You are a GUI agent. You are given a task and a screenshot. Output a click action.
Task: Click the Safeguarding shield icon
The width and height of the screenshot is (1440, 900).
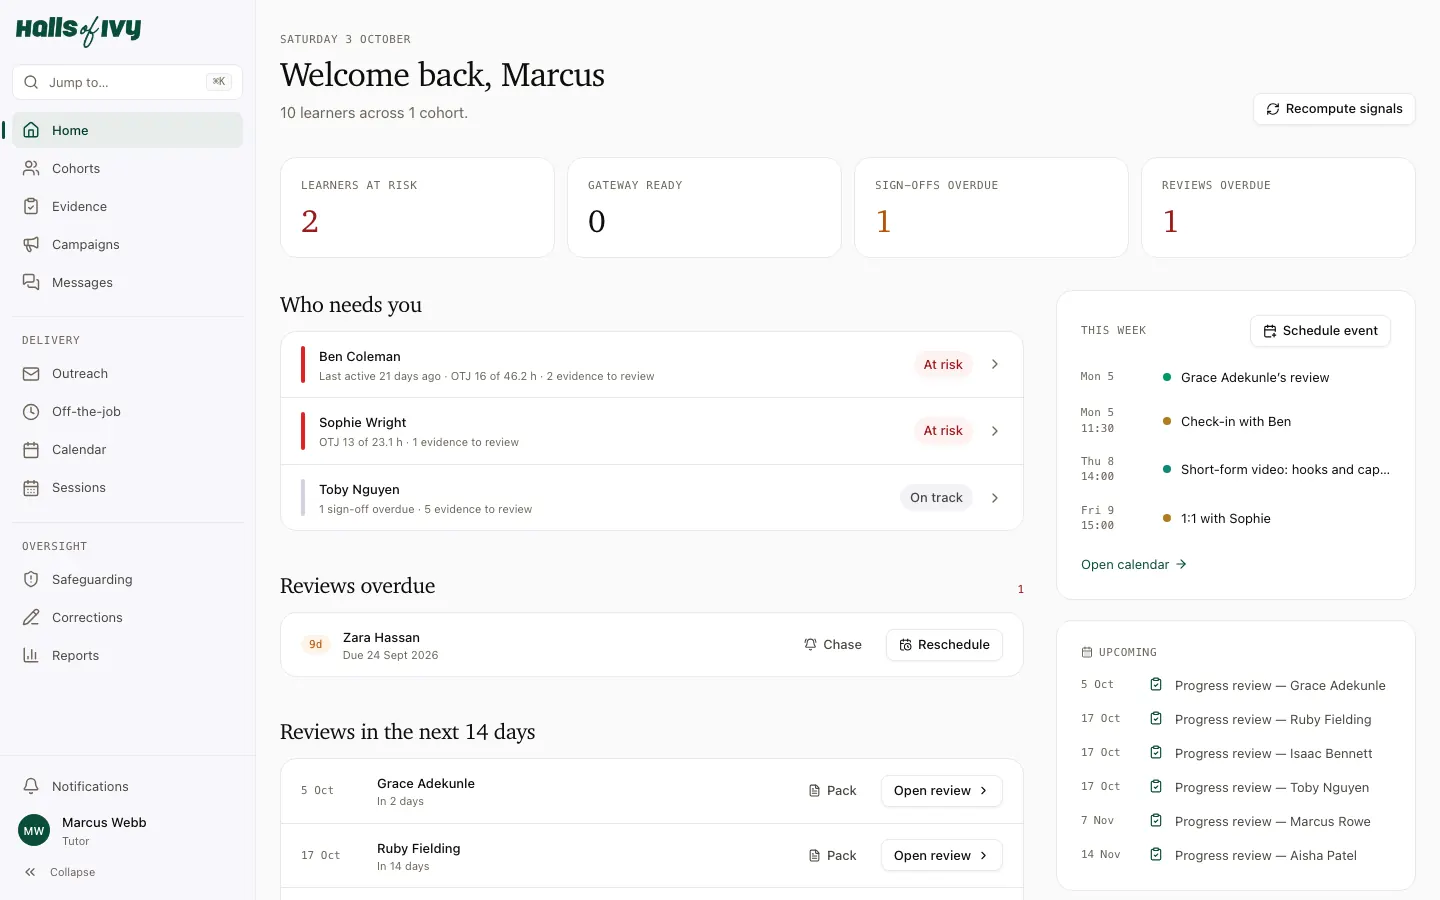31,579
